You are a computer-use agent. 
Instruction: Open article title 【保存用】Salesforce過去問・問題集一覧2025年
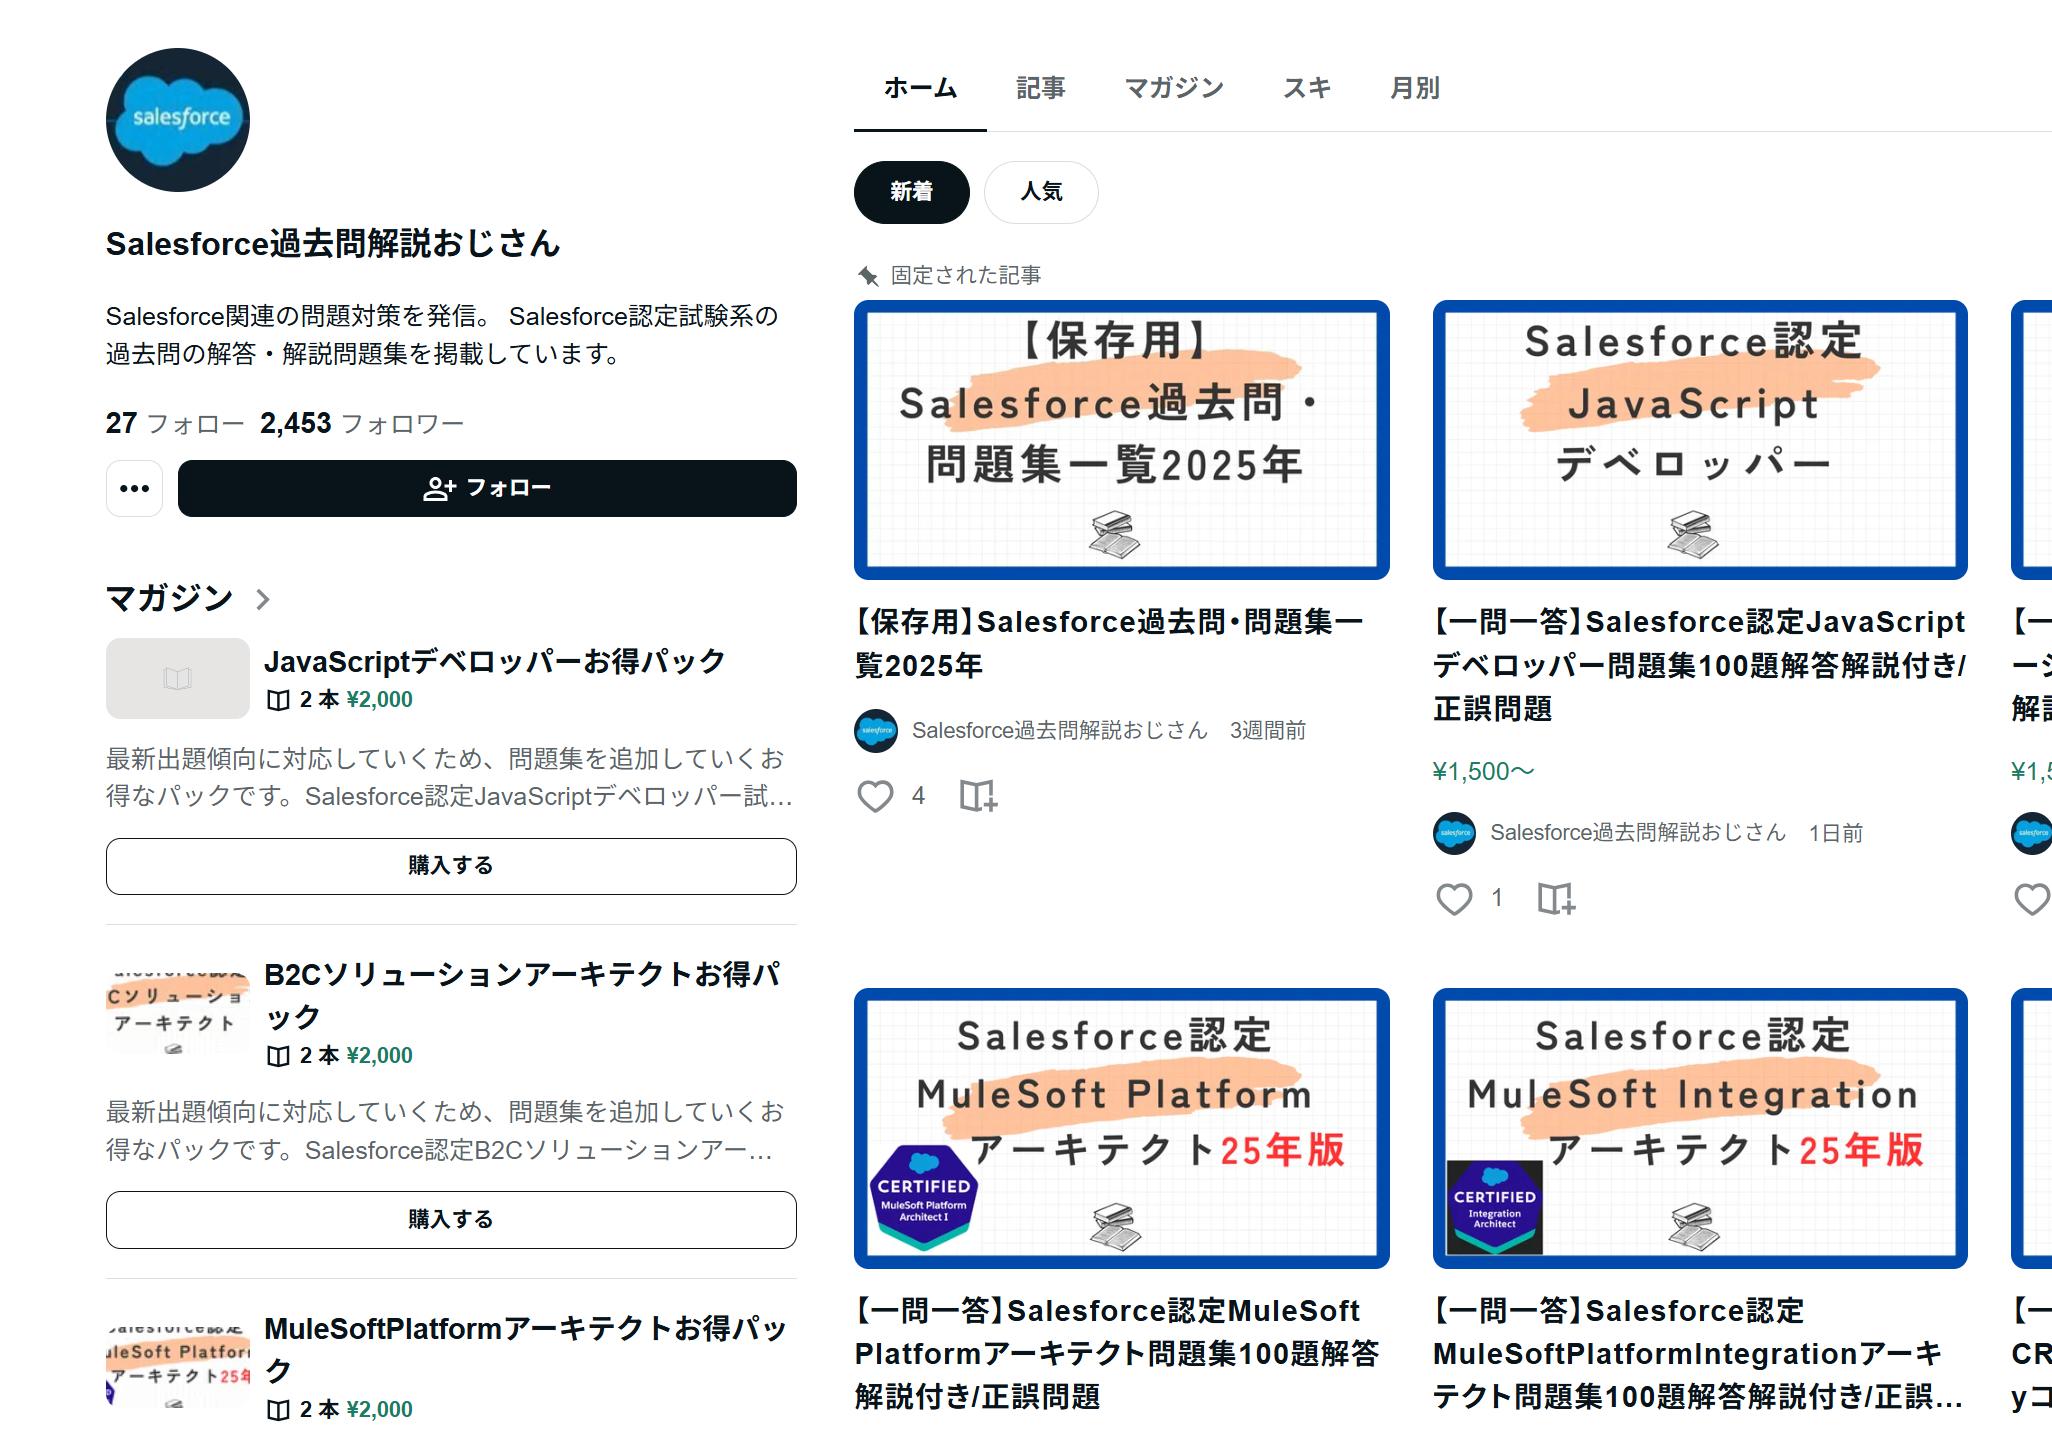1110,643
